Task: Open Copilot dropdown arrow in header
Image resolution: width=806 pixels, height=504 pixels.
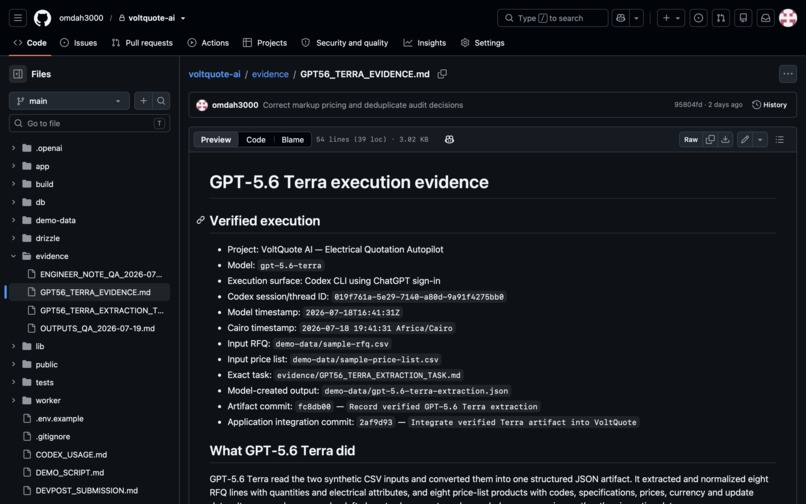Action: click(x=636, y=18)
